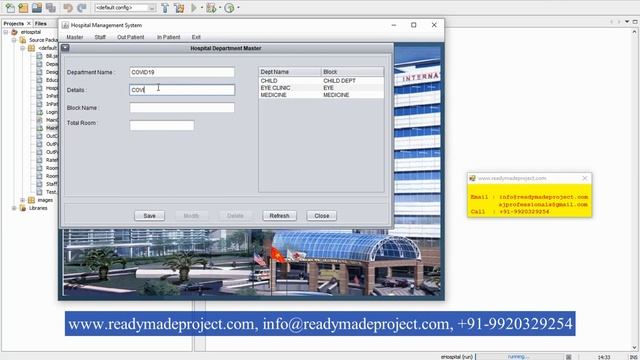The image size is (640, 360).
Task: Click the disabled Delete button
Action: coord(235,216)
